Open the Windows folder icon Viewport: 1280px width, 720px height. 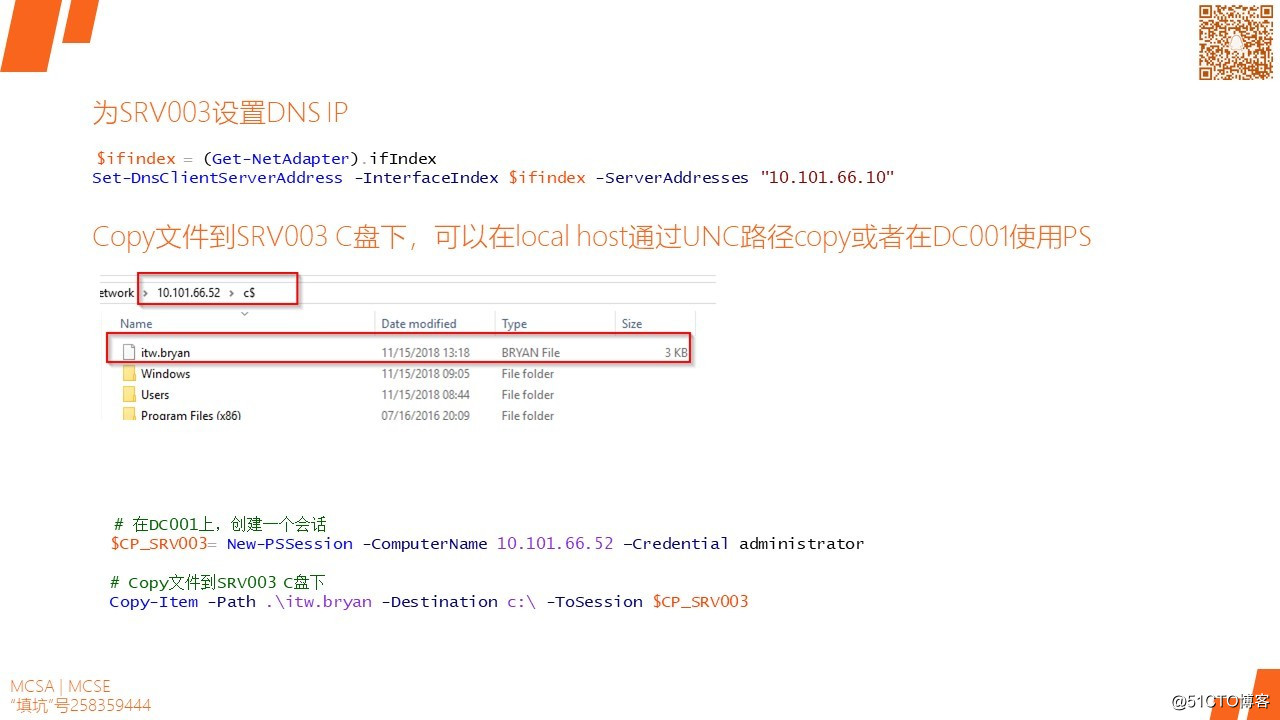click(x=128, y=373)
